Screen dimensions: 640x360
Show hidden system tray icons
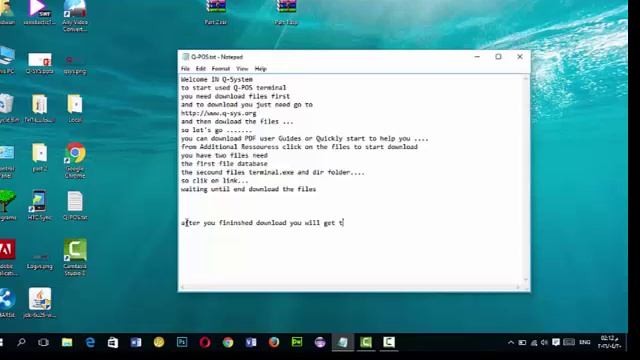tap(511, 342)
